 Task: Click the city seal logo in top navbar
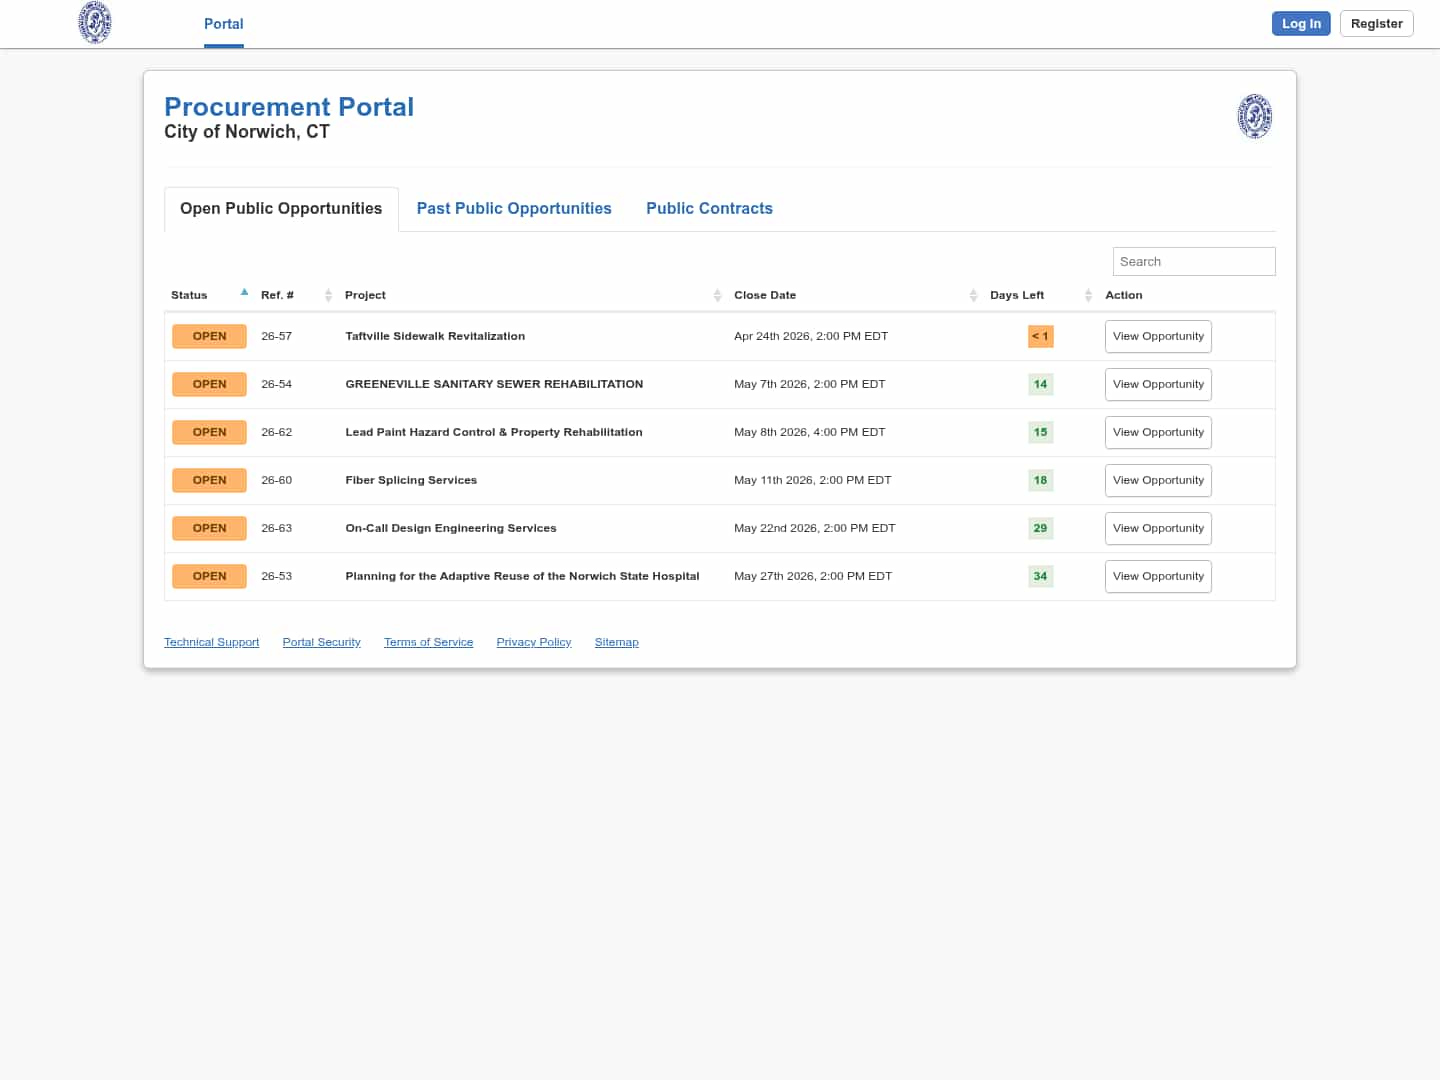[95, 23]
